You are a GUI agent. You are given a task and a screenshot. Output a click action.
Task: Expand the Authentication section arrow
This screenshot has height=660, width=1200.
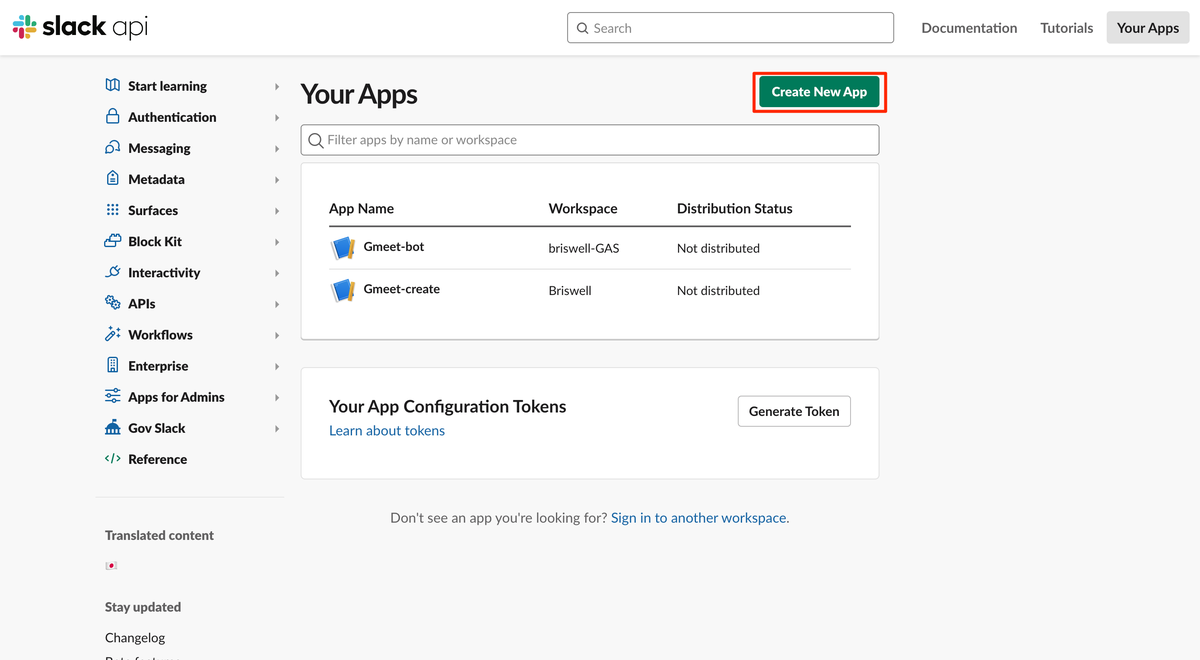pos(277,118)
